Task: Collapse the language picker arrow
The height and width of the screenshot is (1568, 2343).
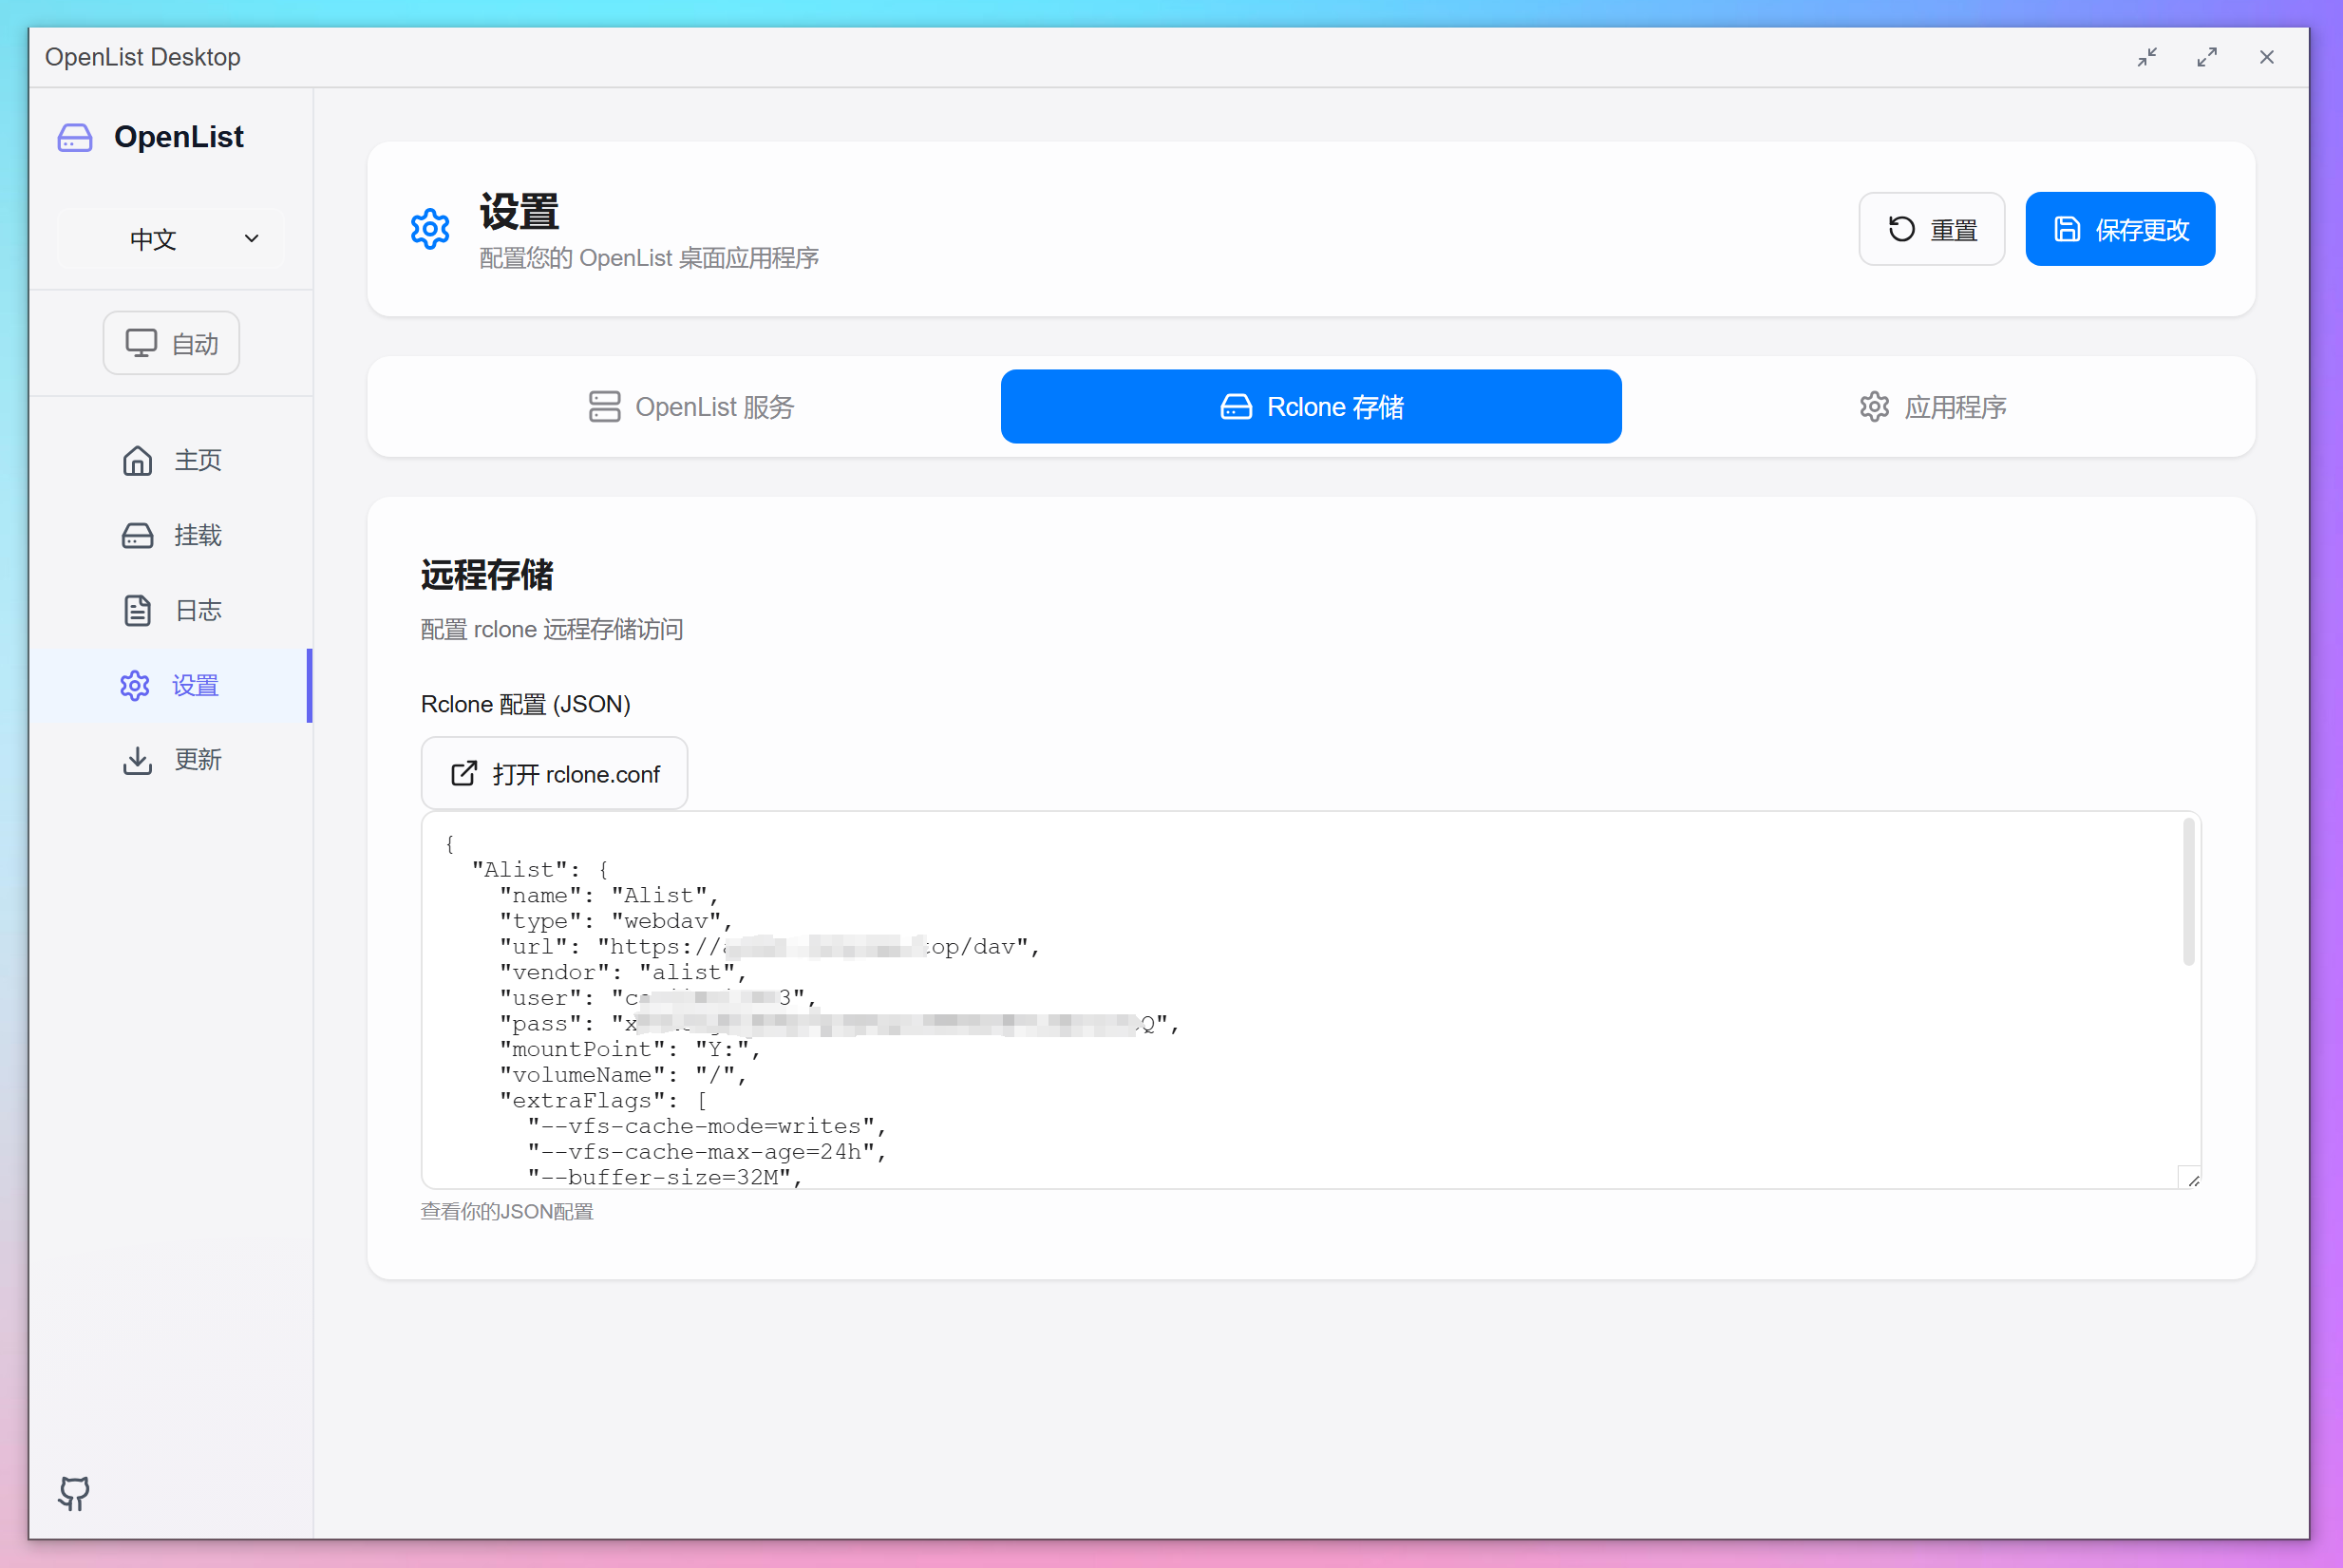Action: coord(251,238)
